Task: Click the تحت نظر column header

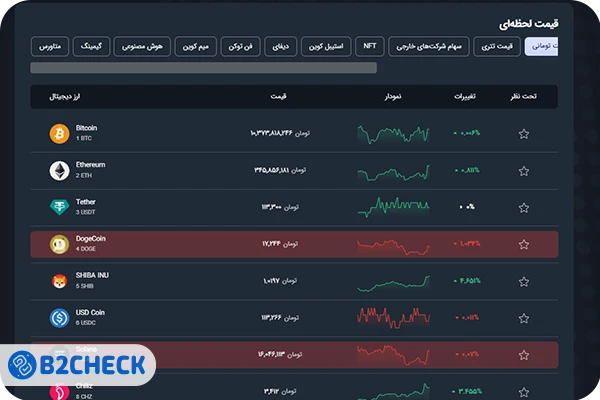Action: [523, 96]
